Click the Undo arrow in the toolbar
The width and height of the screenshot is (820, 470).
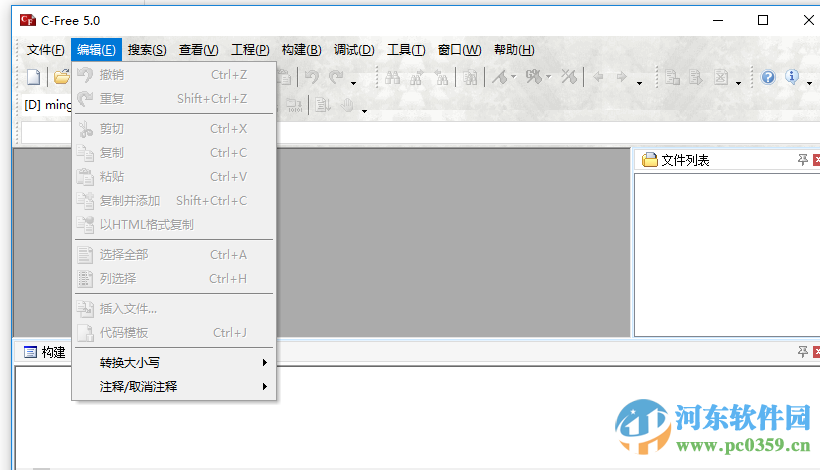point(312,77)
